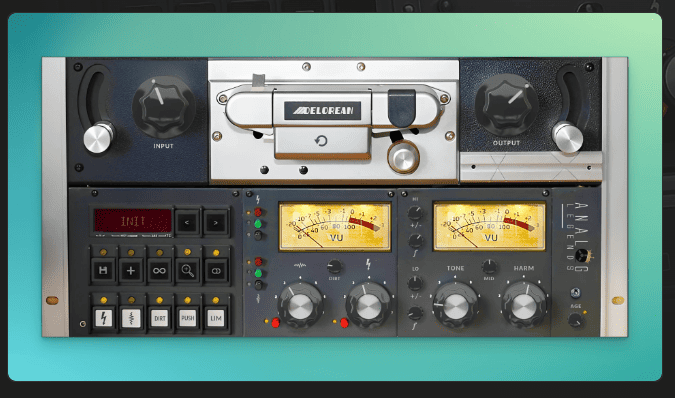
Task: Click the upper red switch left of the first VU meter
Action: pyautogui.click(x=258, y=212)
